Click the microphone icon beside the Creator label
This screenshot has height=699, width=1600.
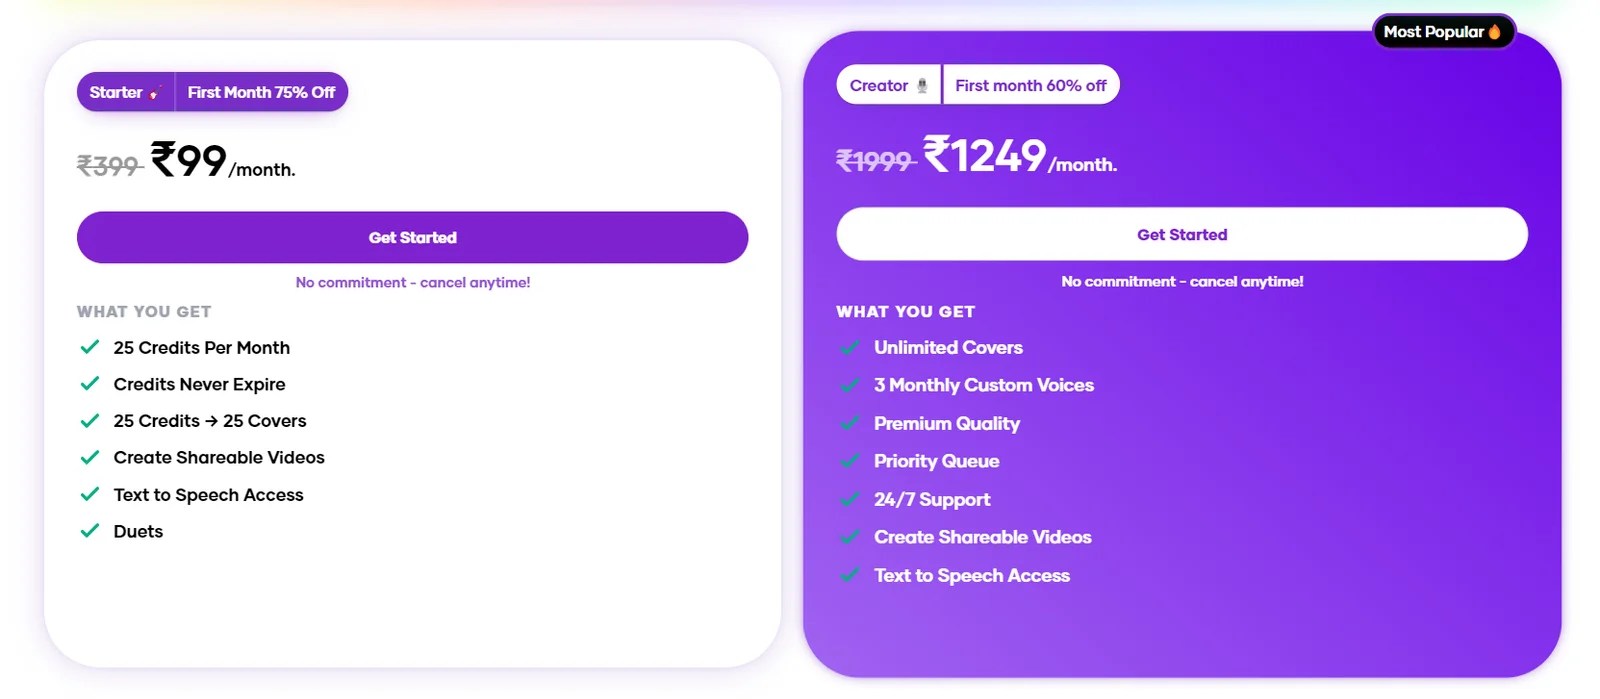(920, 84)
